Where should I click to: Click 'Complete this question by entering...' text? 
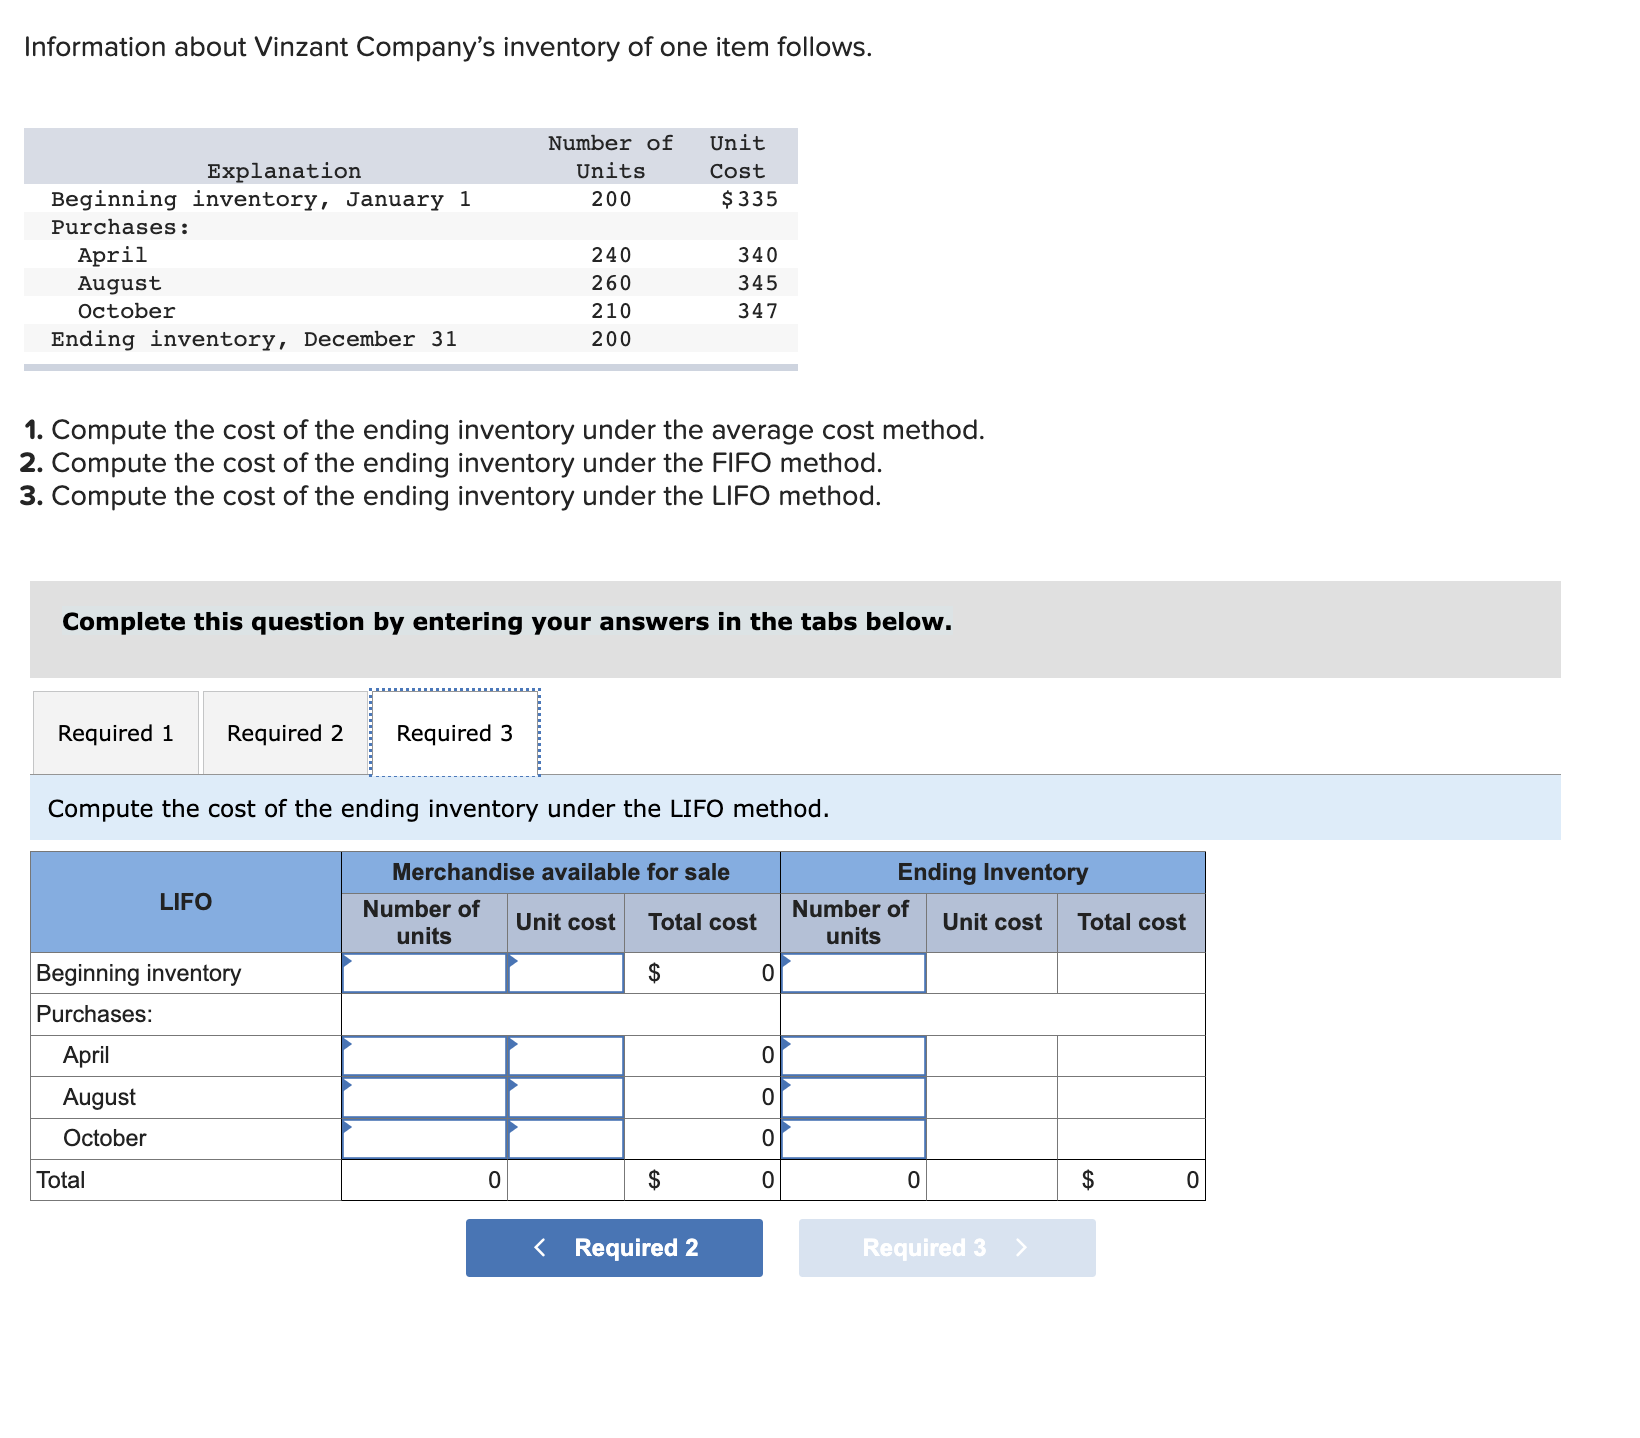point(507,622)
